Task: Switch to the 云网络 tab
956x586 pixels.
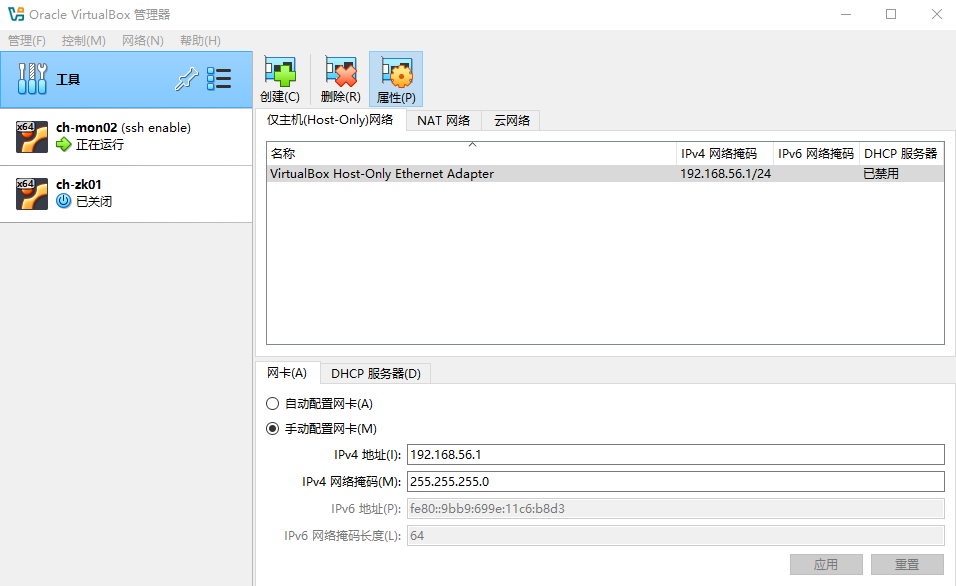Action: 512,121
